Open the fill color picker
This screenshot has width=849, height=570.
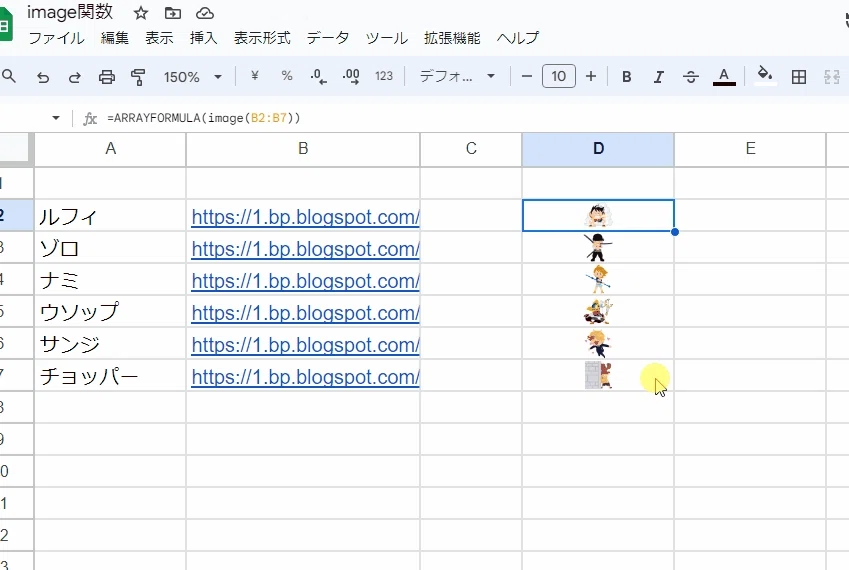pyautogui.click(x=765, y=76)
